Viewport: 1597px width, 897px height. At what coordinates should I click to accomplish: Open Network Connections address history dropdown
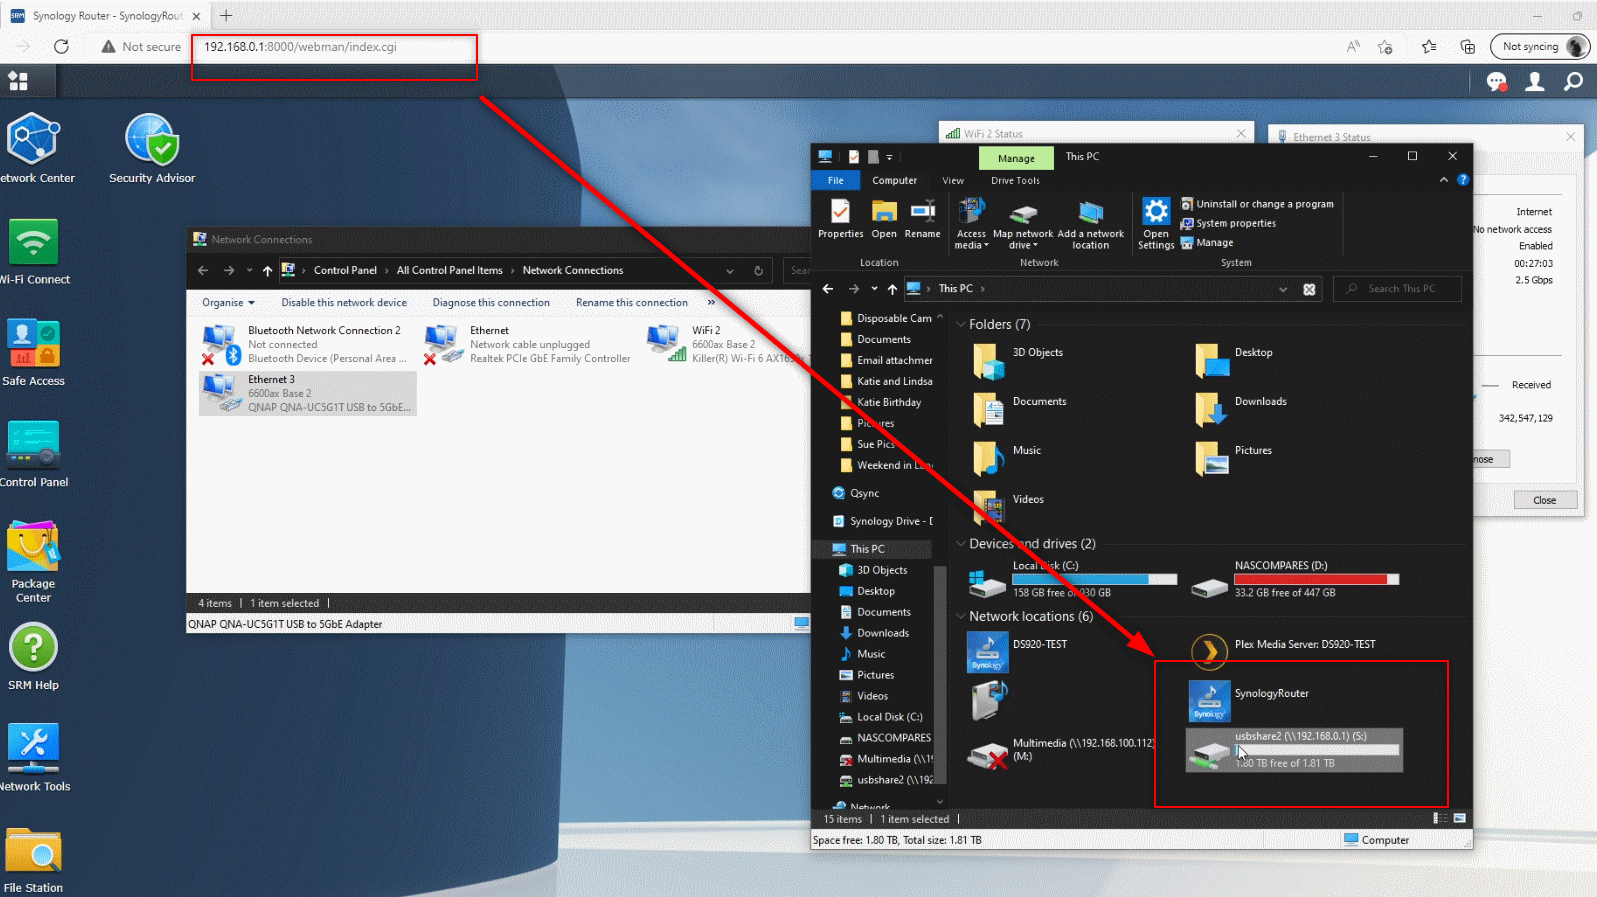730,271
